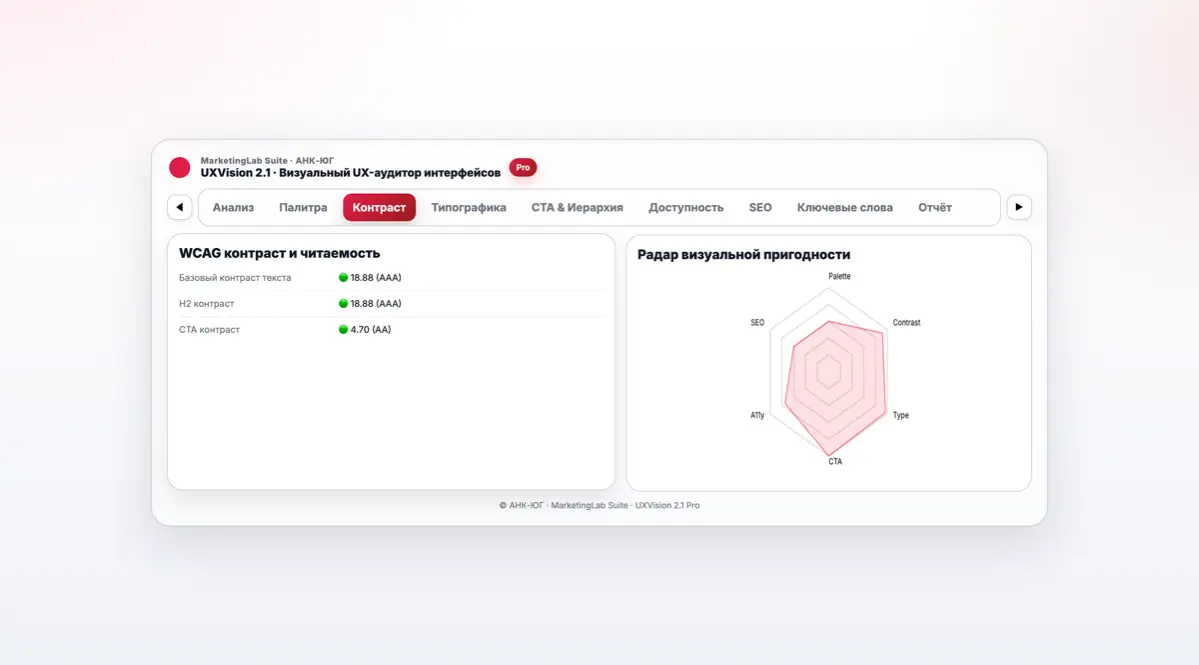Click green indicator for Базовый контраст текста
Screen dimensions: 1199x665
pos(343,277)
